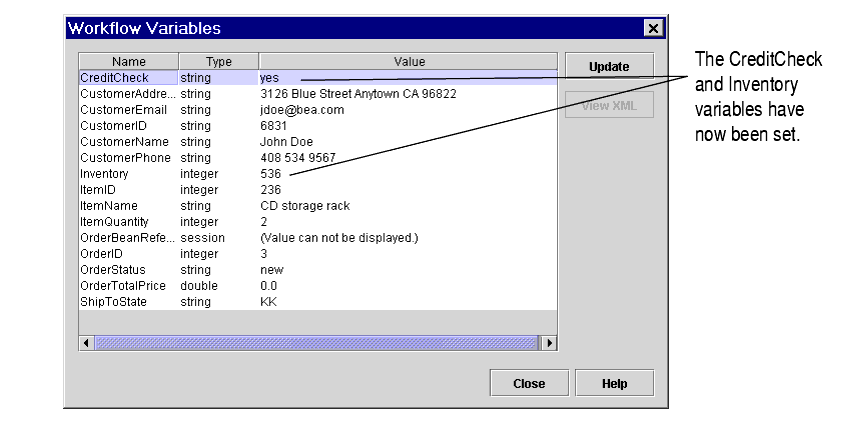The height and width of the screenshot is (427, 848).
Task: Select the CustomerPhone variable
Action: tap(125, 158)
